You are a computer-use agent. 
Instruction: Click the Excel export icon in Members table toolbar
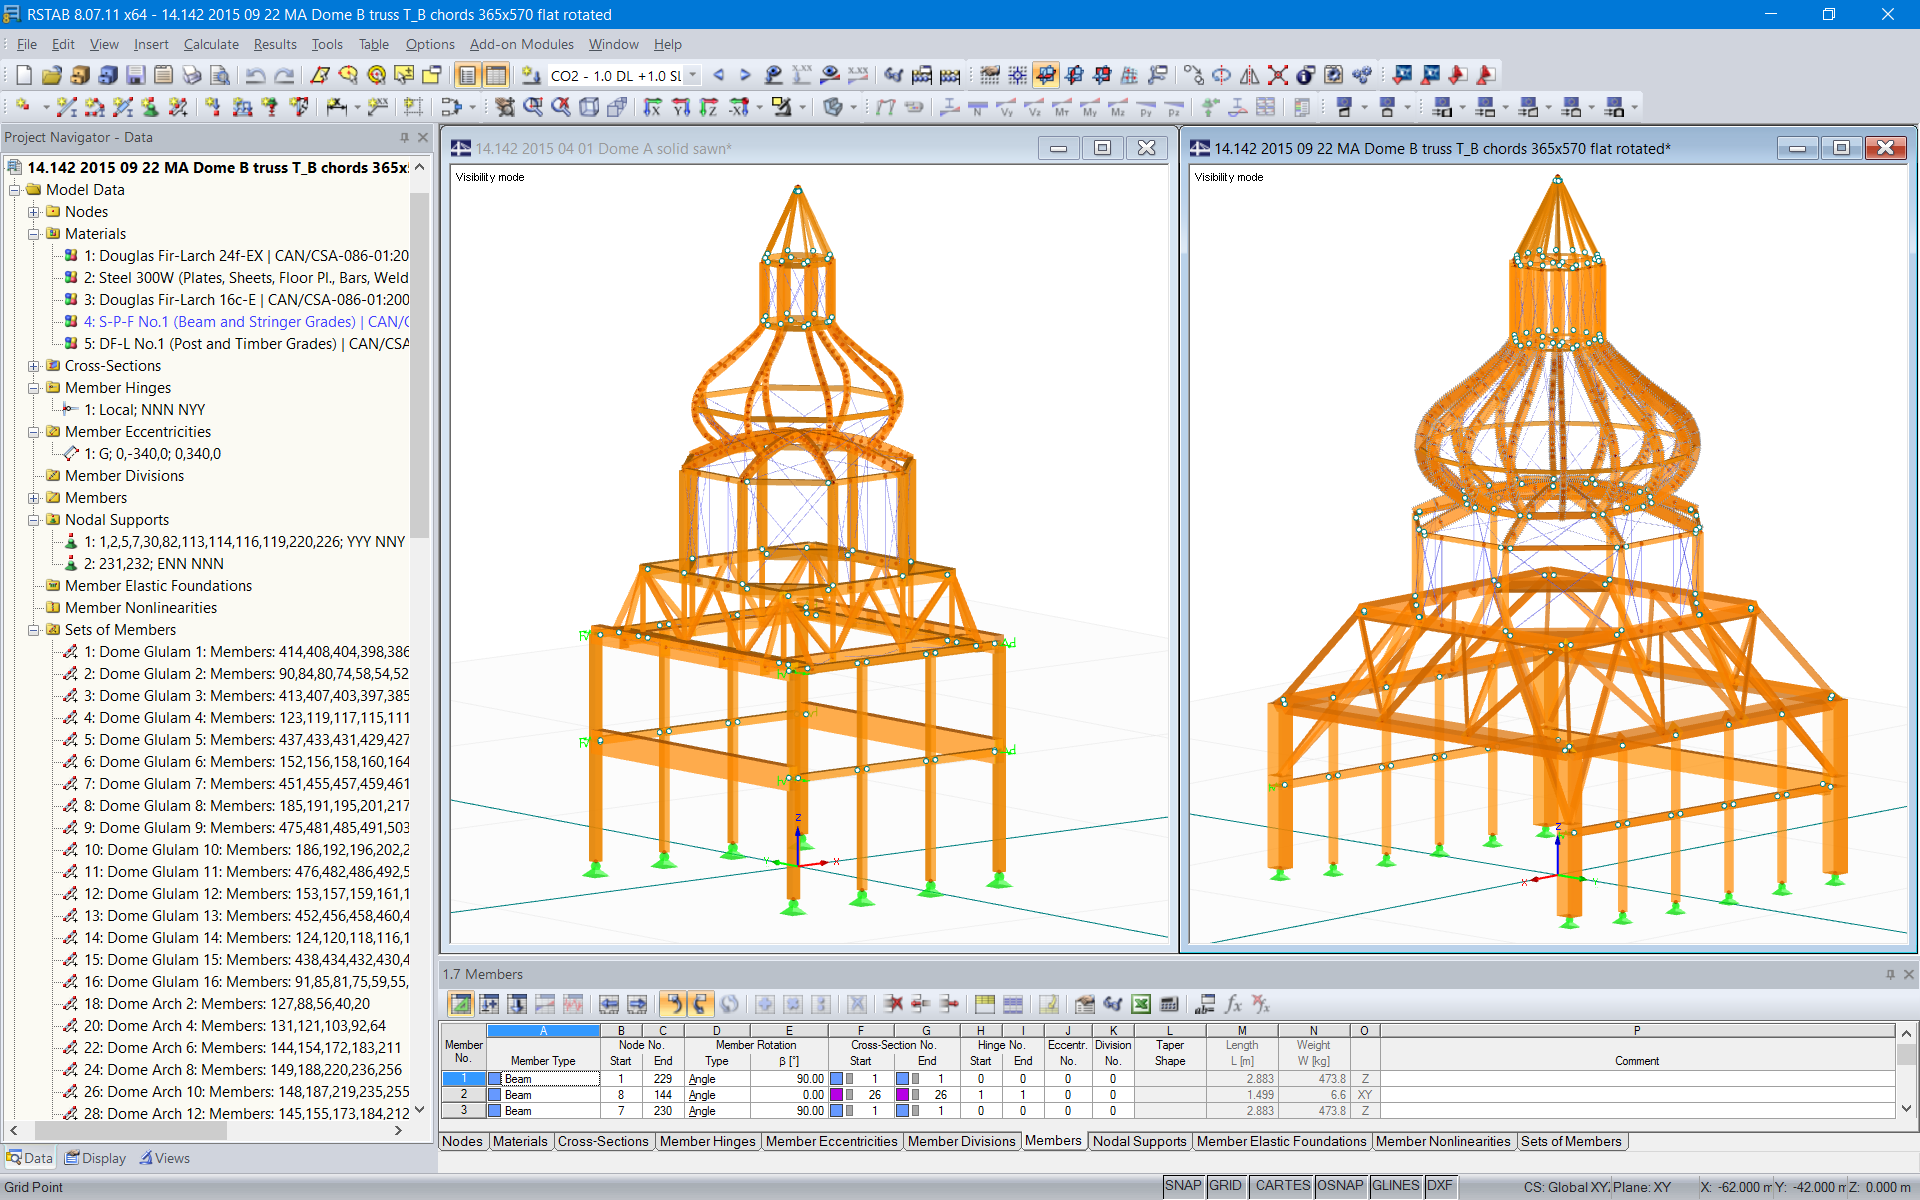(1141, 1004)
